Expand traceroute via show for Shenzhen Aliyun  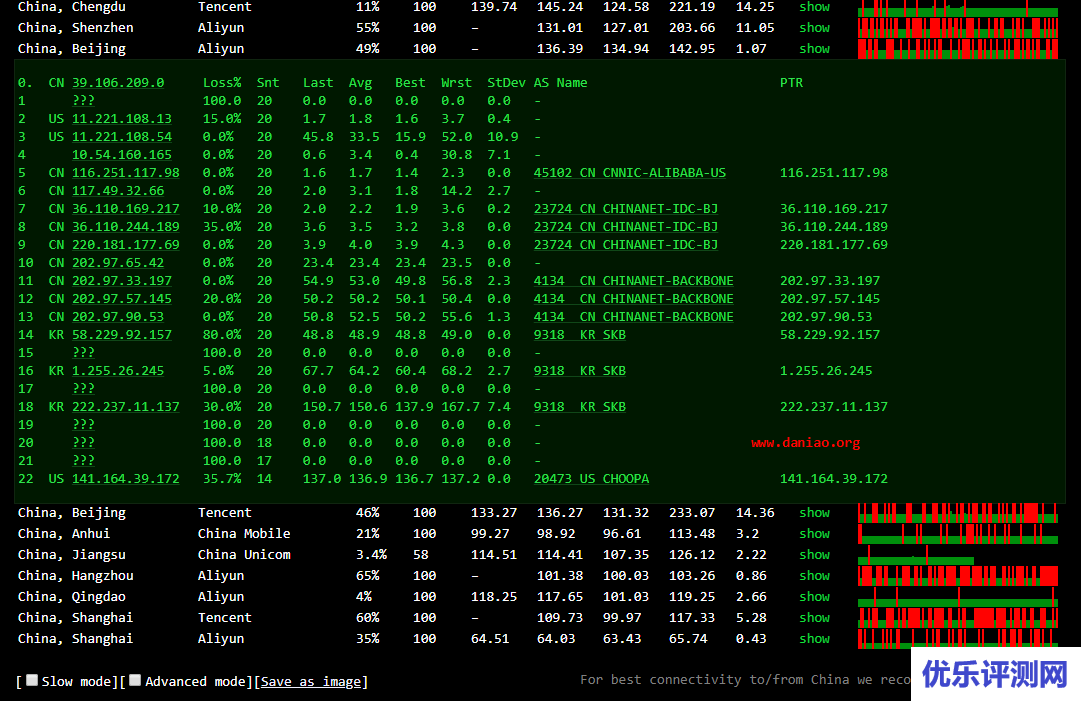pos(814,28)
